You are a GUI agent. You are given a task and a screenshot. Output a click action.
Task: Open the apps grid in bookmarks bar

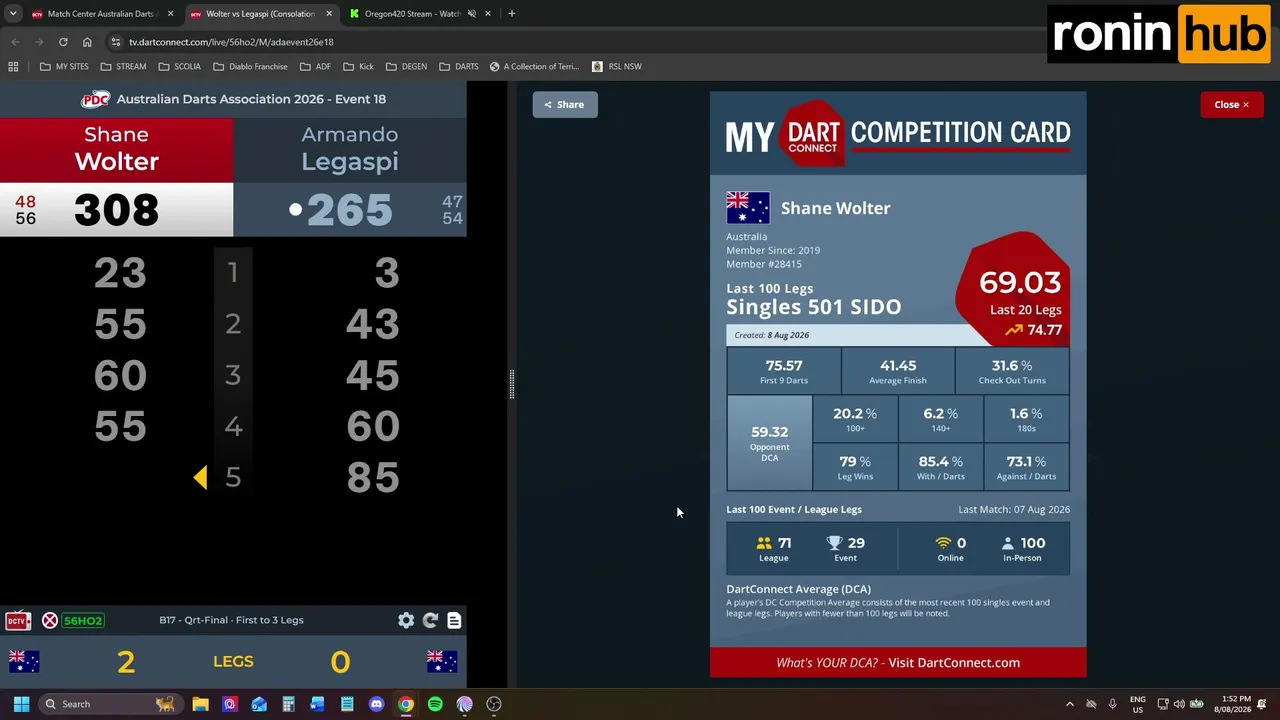(13, 66)
